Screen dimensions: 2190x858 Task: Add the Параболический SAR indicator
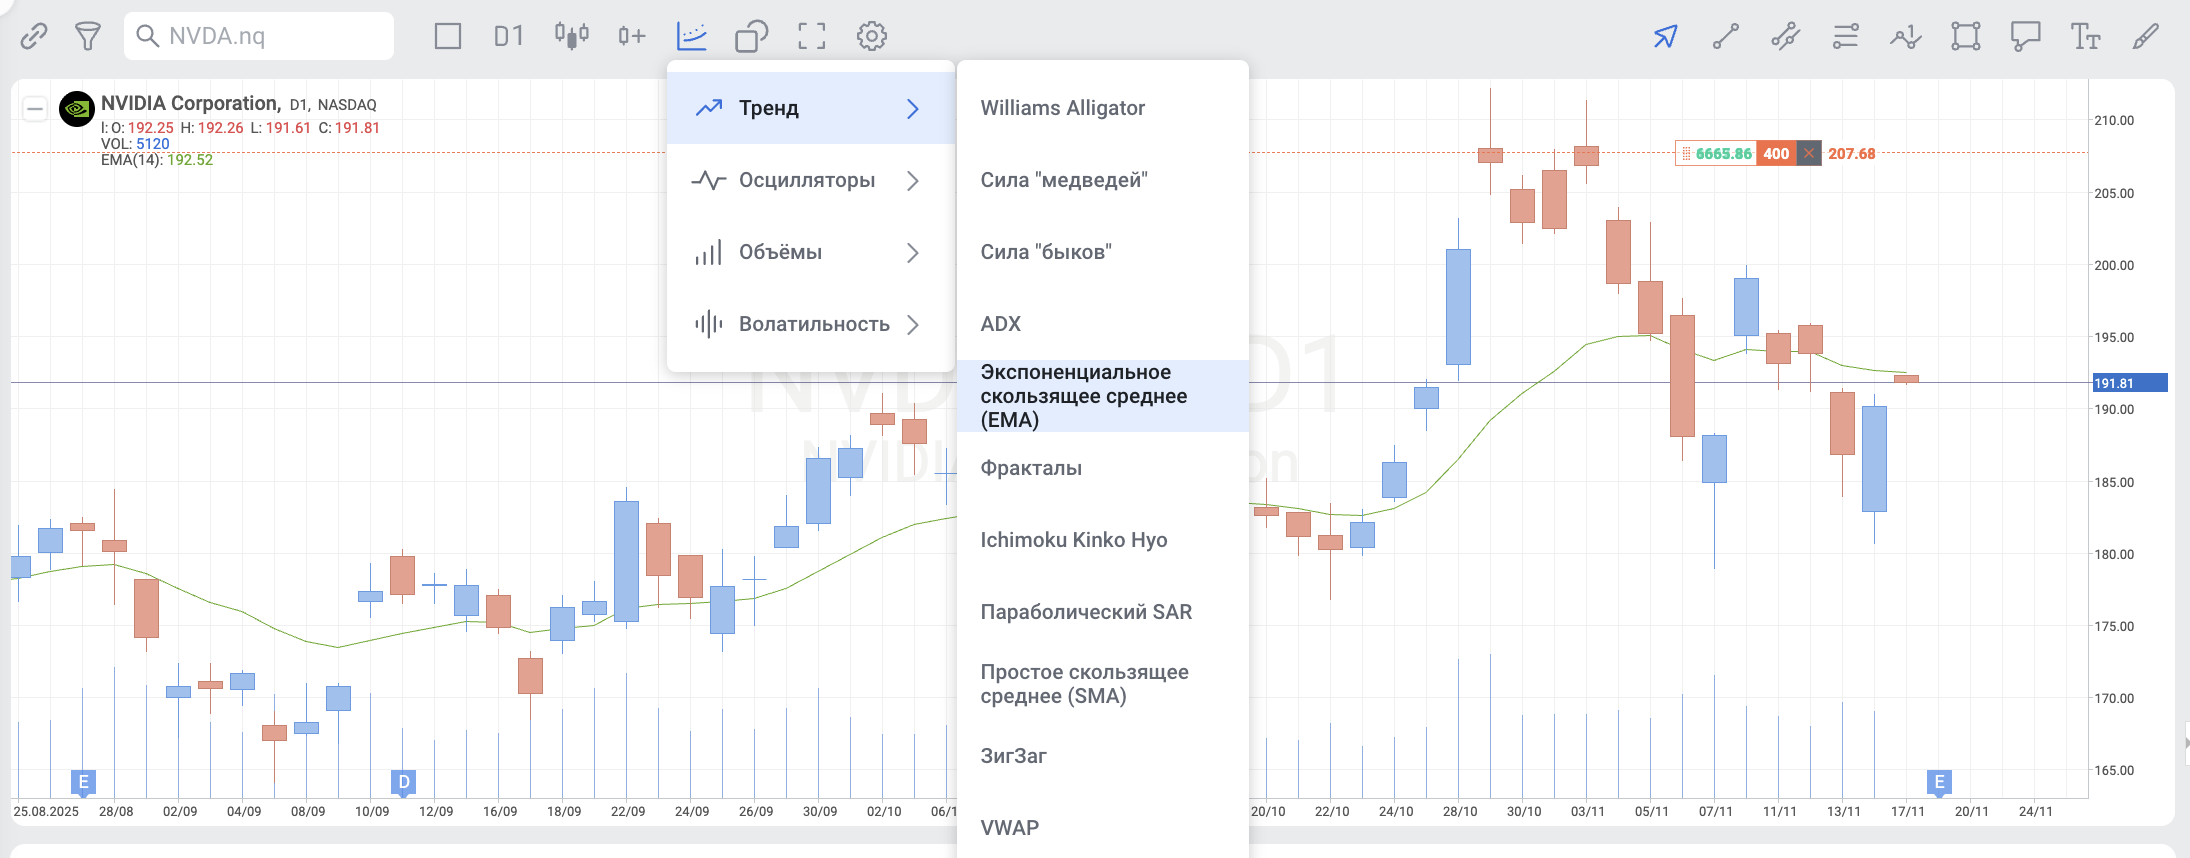(x=1103, y=612)
